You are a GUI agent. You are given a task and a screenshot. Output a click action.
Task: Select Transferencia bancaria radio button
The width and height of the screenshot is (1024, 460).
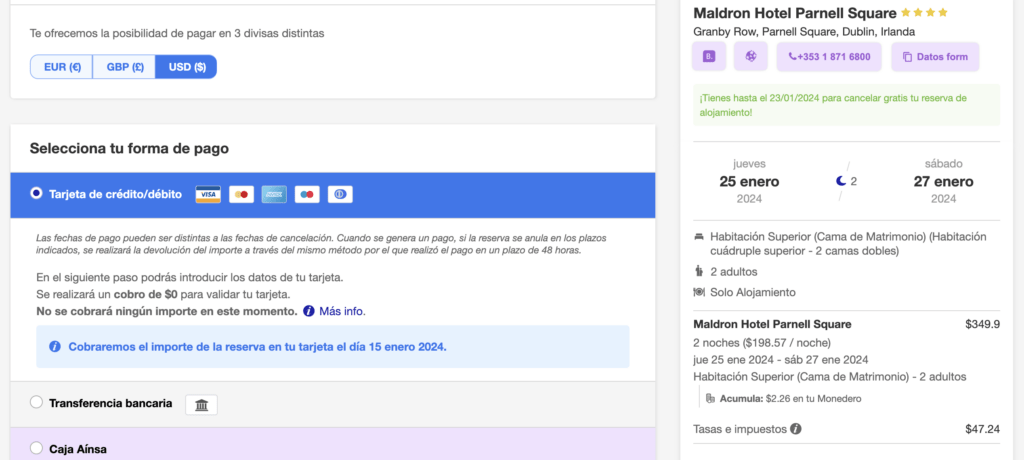pyautogui.click(x=37, y=402)
